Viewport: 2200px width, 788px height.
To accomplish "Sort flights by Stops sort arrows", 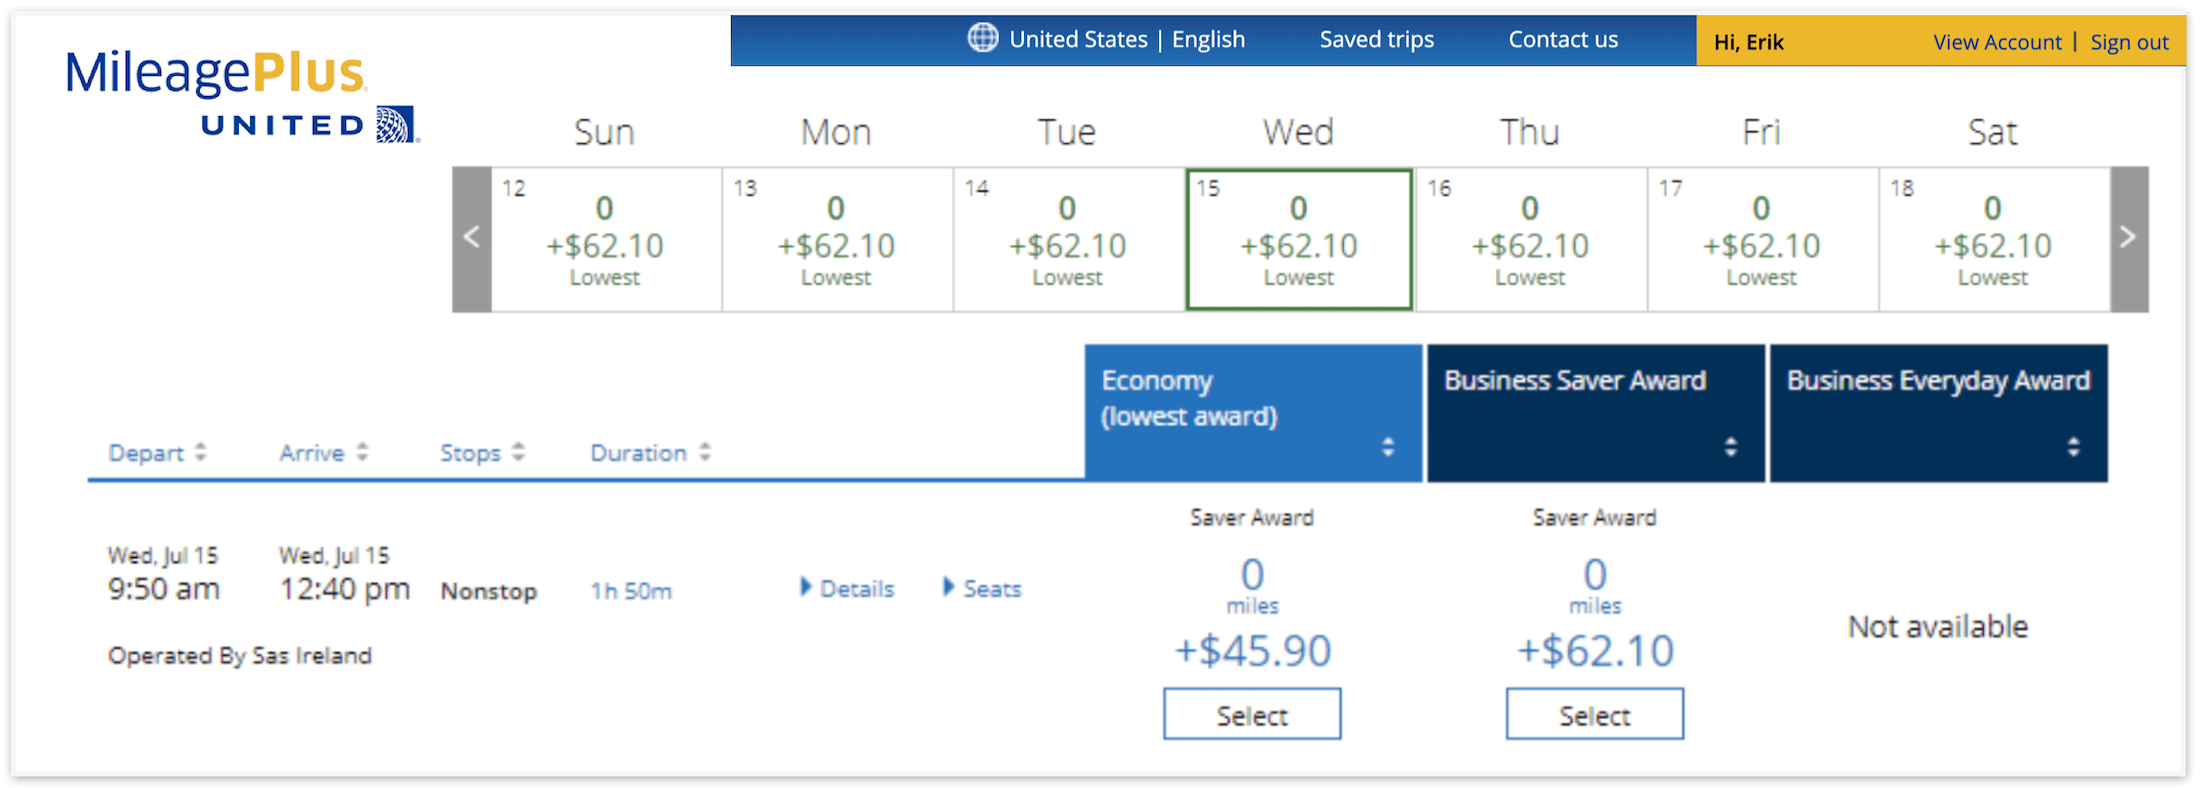I will point(518,452).
